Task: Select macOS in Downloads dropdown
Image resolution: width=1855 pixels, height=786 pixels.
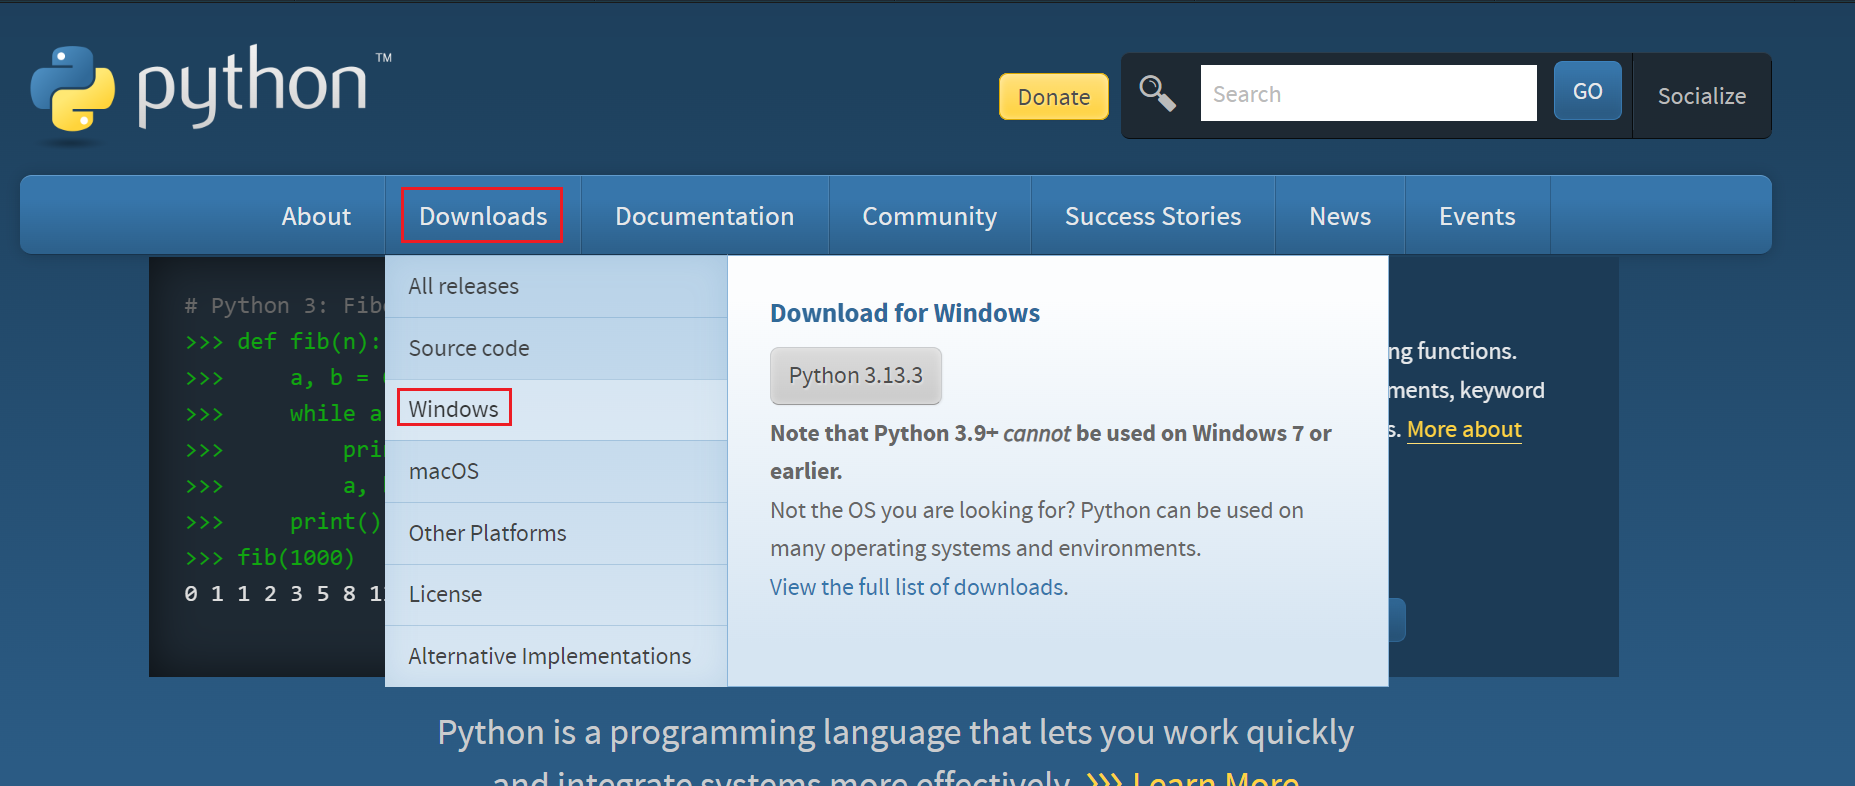Action: coord(556,471)
